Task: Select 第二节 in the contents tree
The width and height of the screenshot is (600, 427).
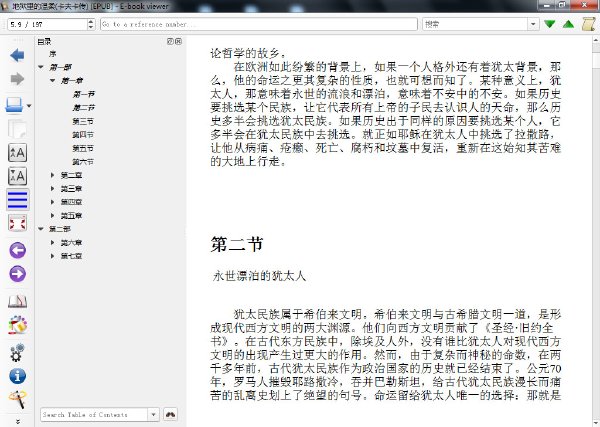Action: pyautogui.click(x=83, y=108)
